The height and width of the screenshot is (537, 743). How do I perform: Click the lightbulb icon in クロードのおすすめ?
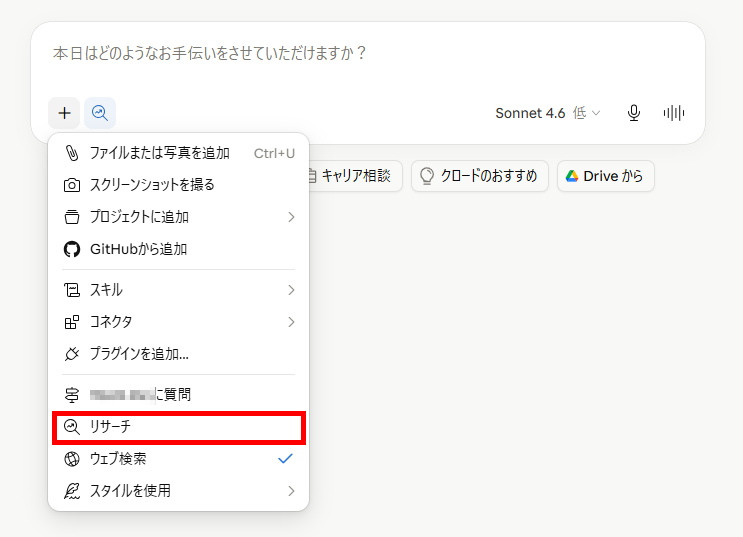(426, 176)
